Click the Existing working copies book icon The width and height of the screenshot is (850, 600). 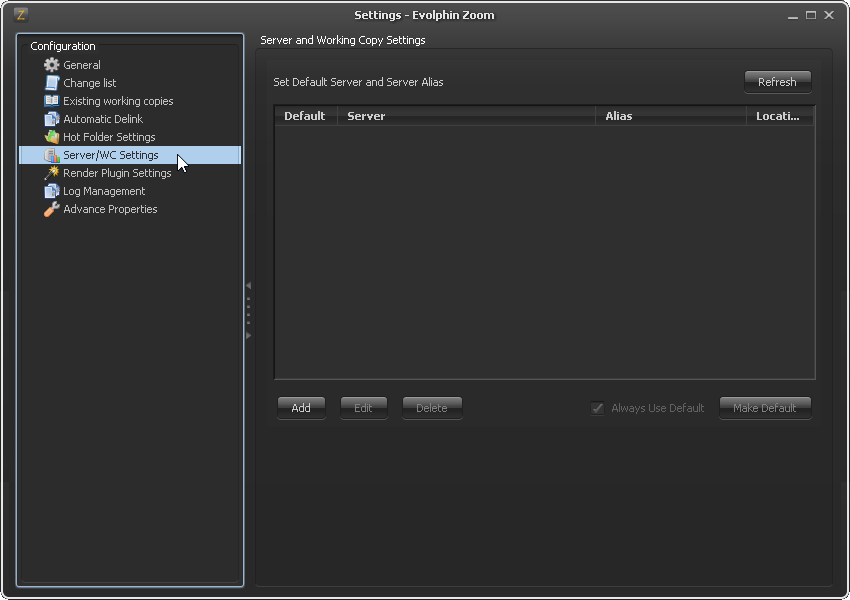click(x=51, y=101)
